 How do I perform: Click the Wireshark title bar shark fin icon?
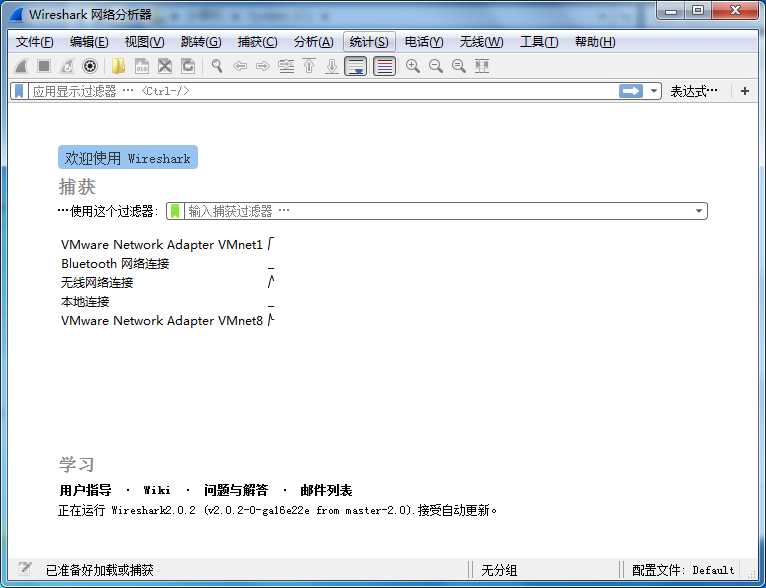point(16,15)
